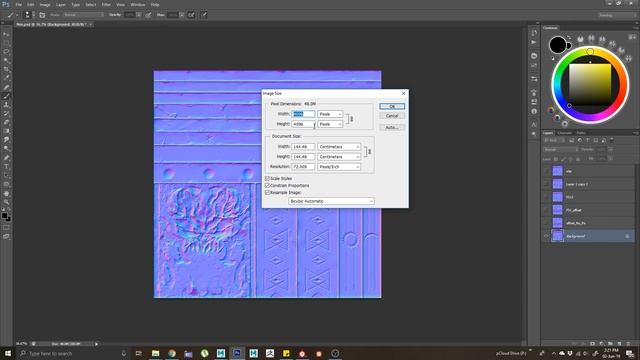
Task: Click the yellow saturation square in color wheel
Action: [590, 84]
